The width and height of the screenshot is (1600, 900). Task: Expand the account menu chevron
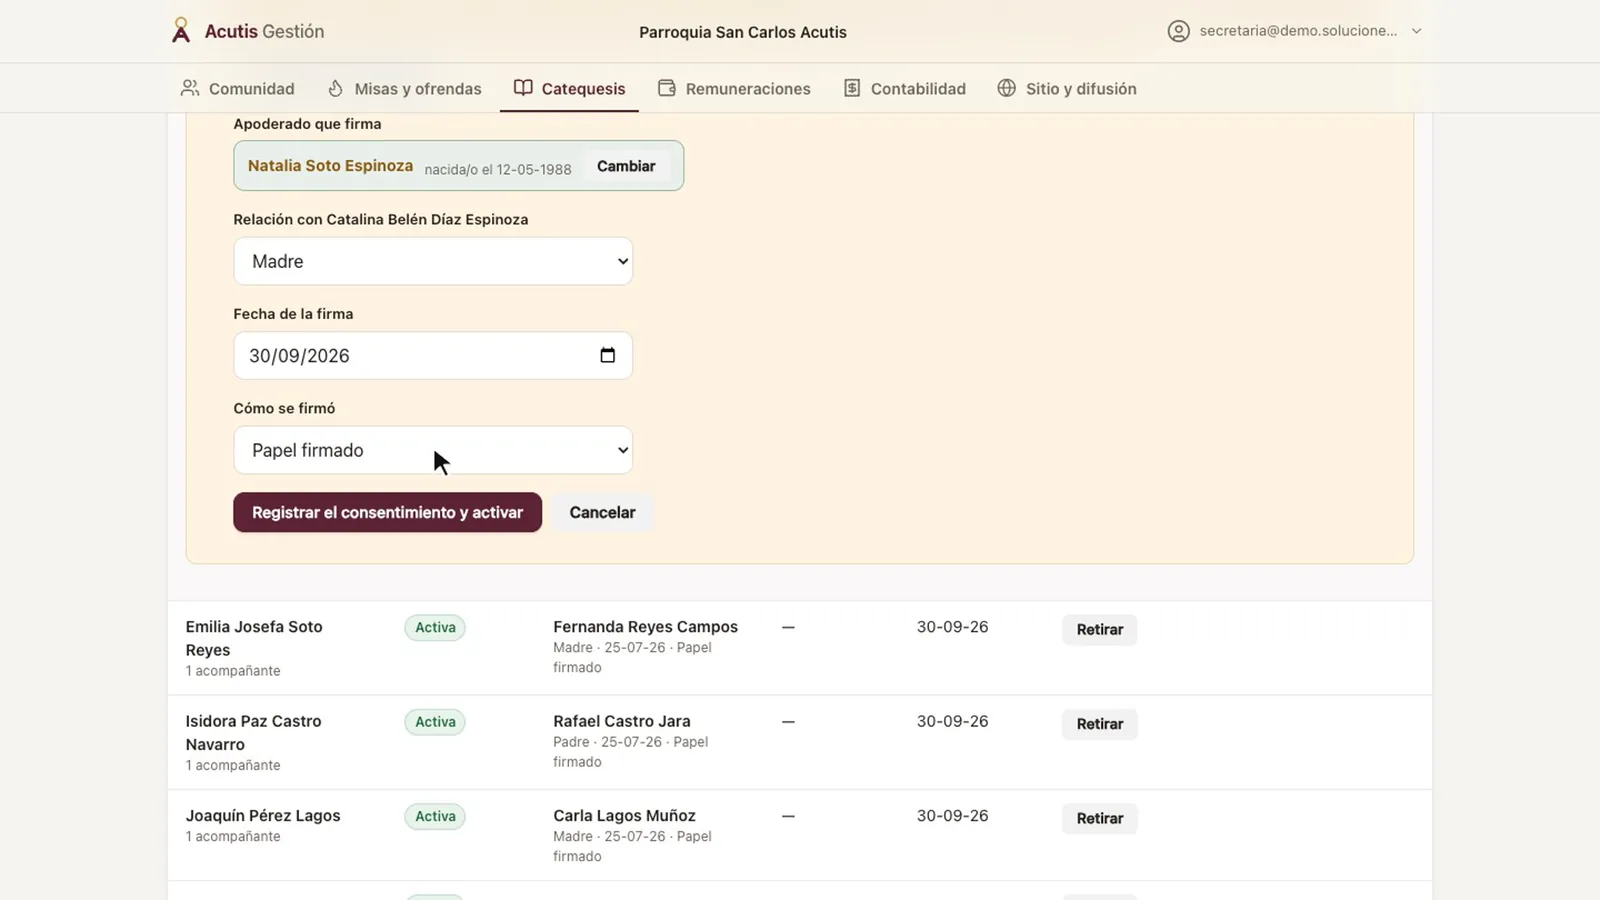(1416, 31)
